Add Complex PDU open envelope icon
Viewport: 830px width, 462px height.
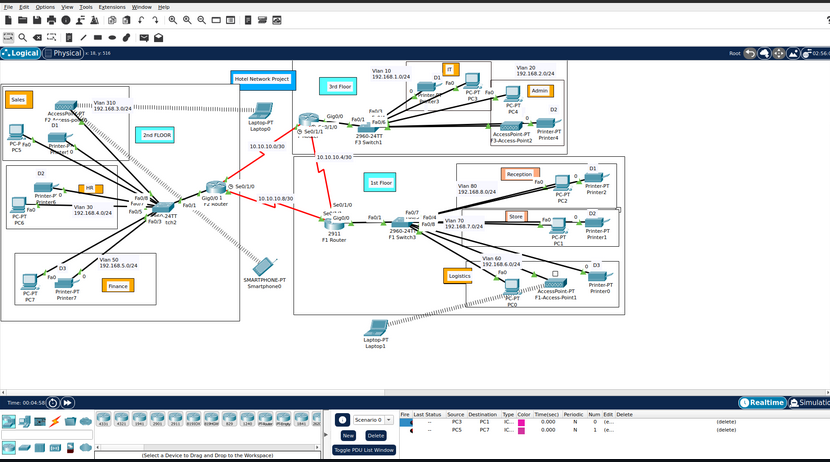158,38
